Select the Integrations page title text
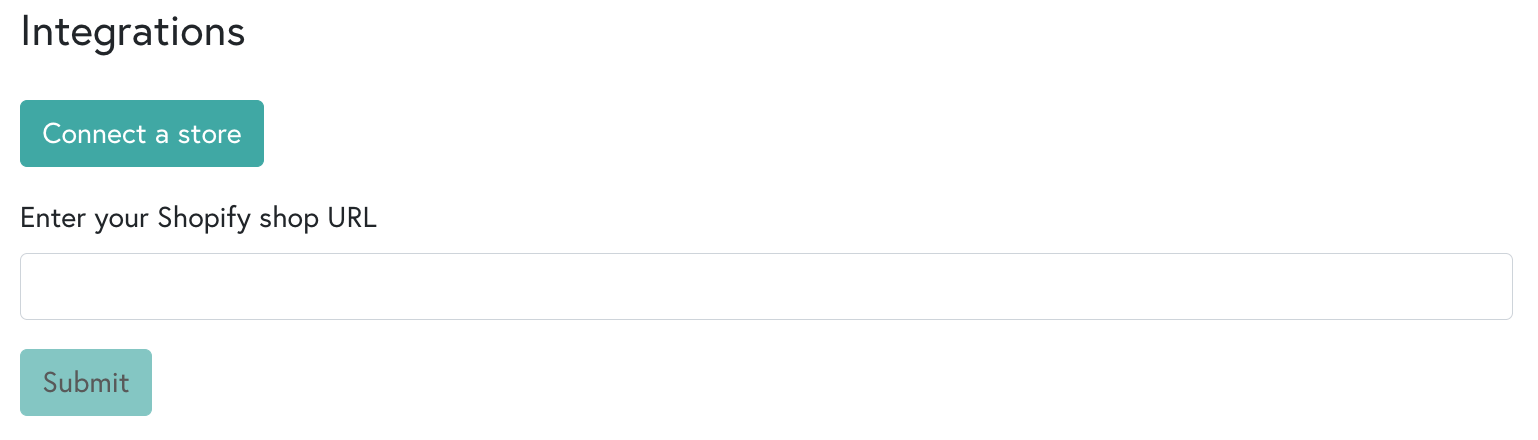Viewport: 1538px width, 440px height. tap(133, 31)
